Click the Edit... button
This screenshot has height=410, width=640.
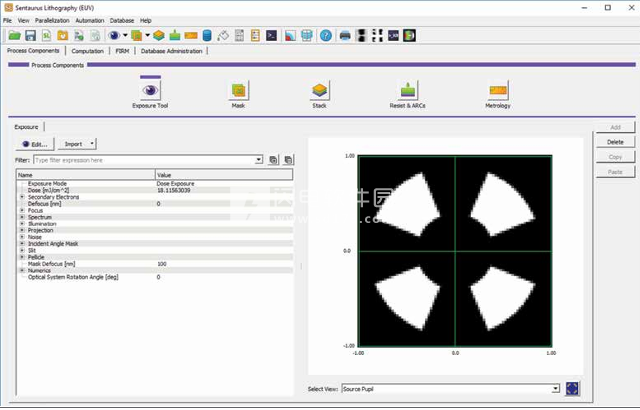click(35, 144)
